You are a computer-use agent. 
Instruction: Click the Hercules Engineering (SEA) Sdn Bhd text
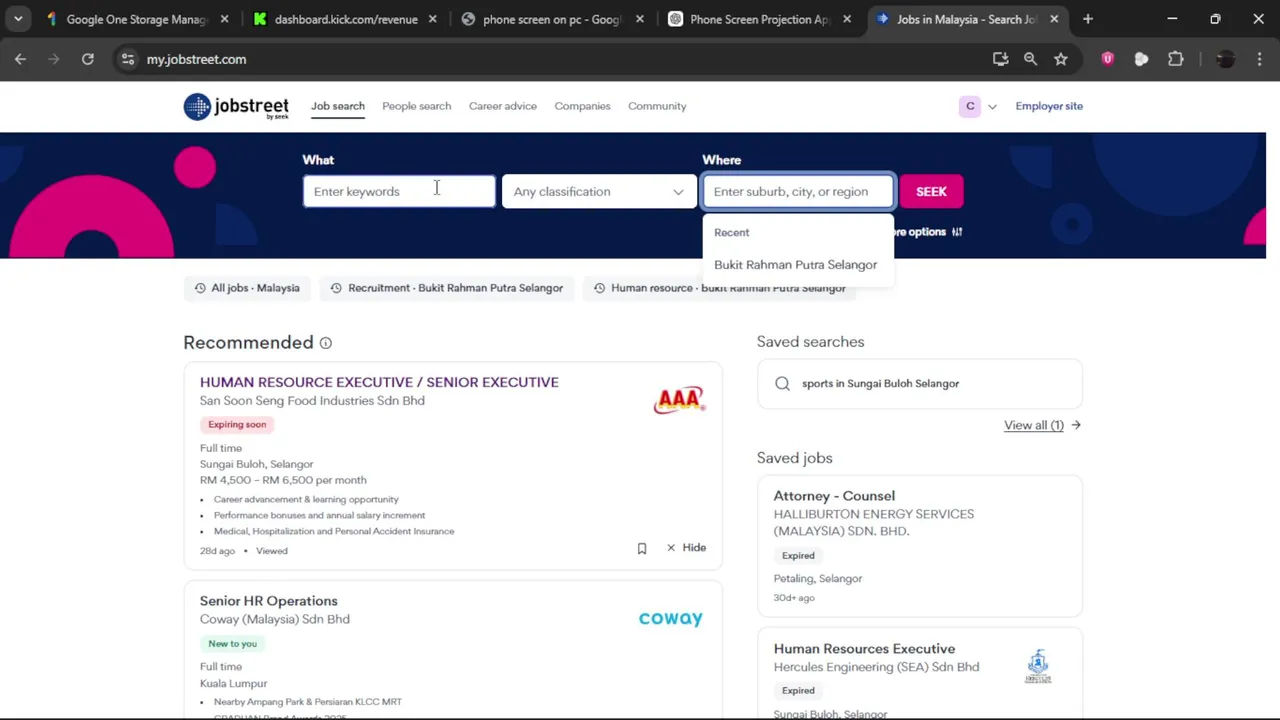[x=876, y=667]
